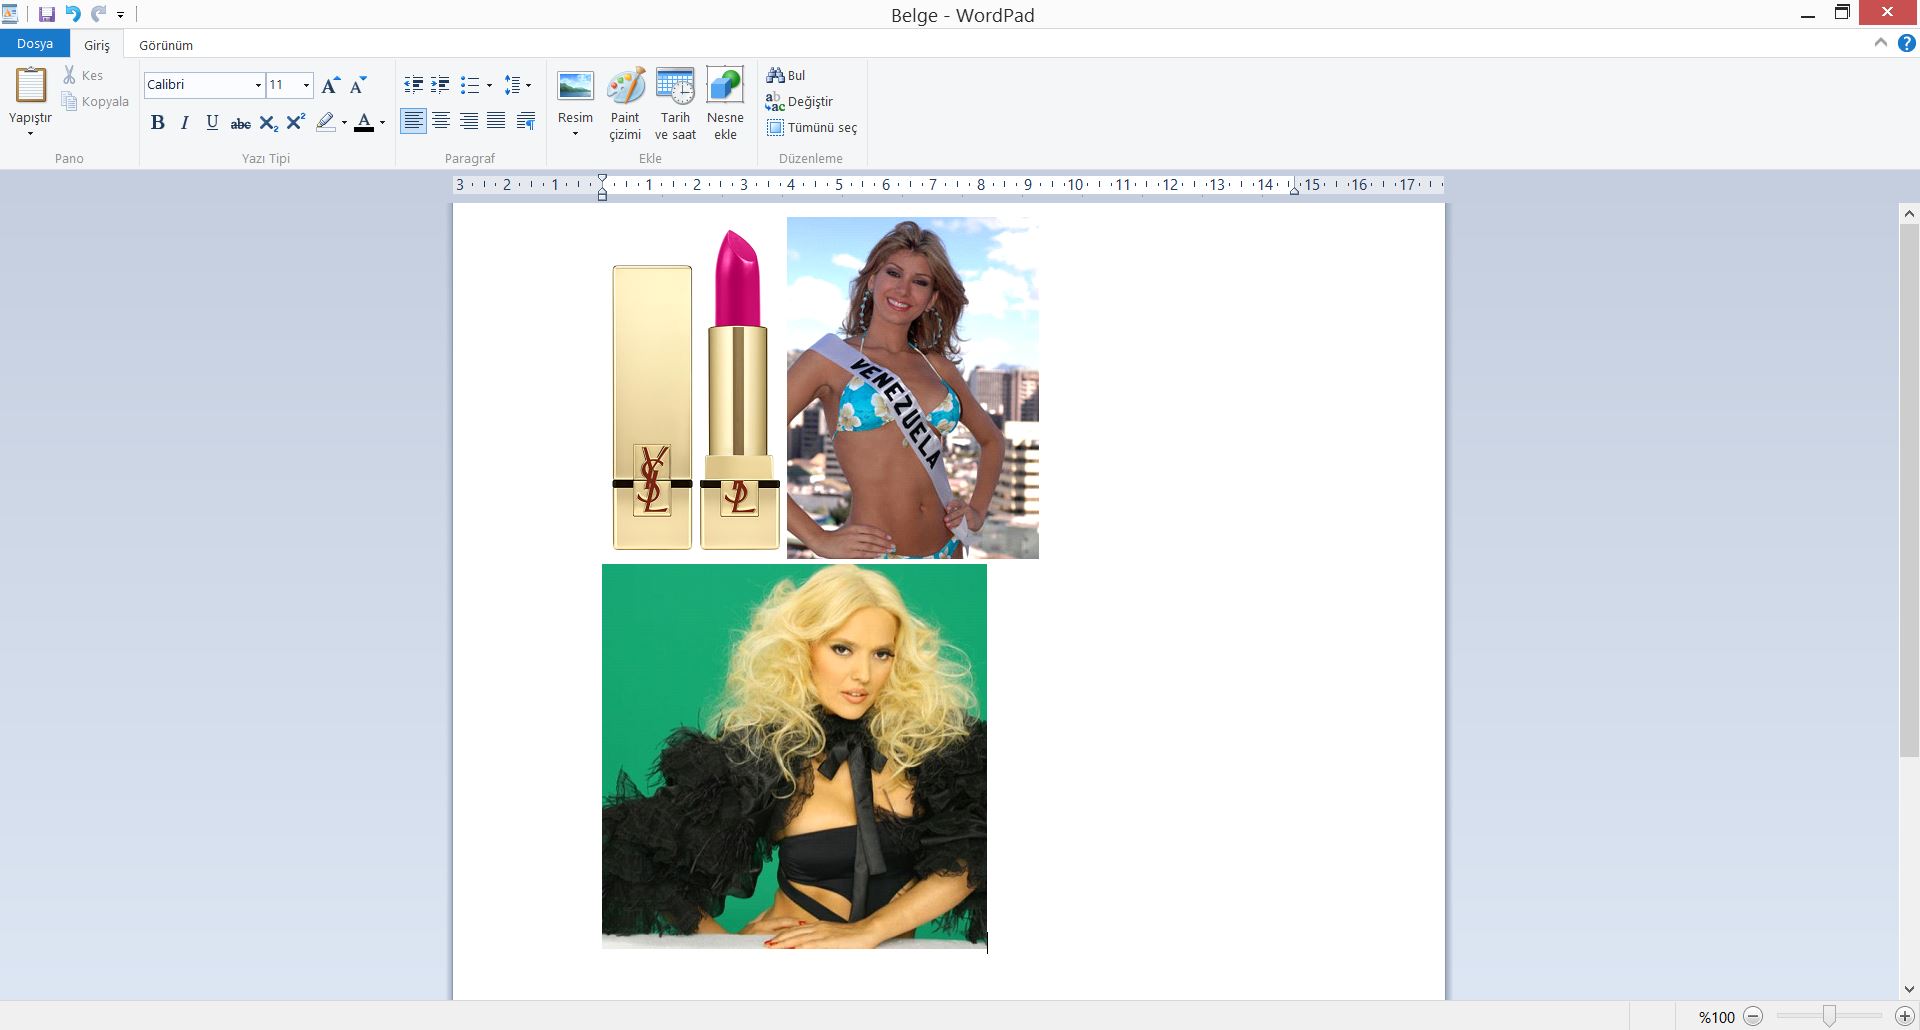
Task: Apply text highlight color
Action: pos(325,122)
